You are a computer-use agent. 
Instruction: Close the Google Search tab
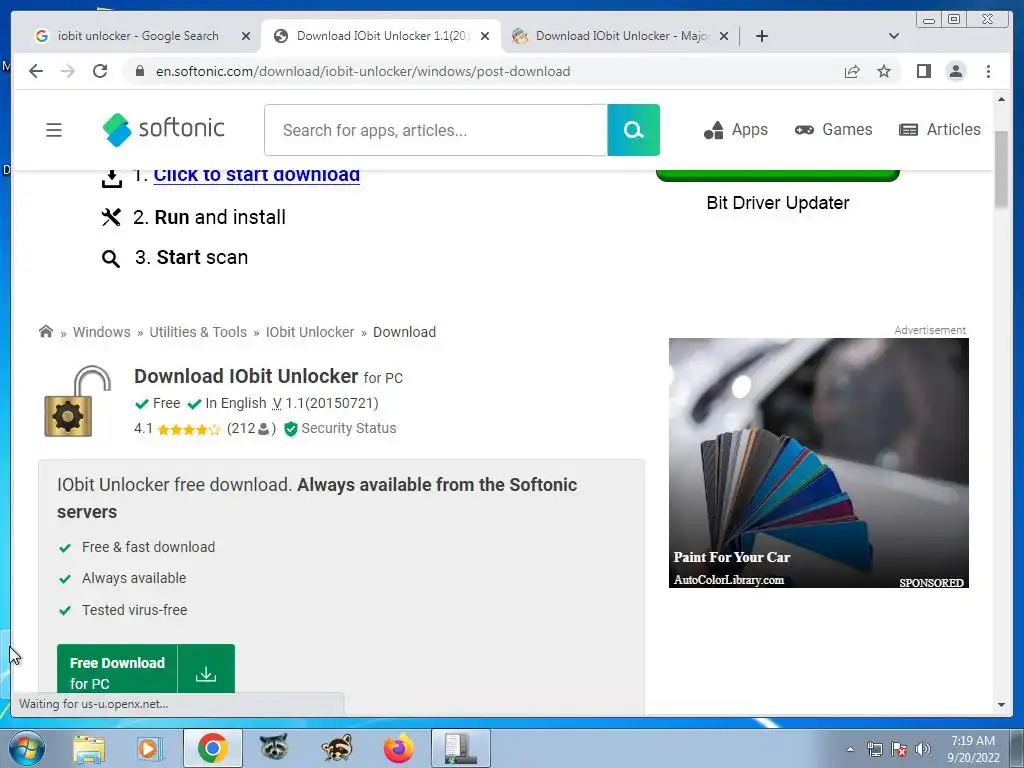pos(246,37)
